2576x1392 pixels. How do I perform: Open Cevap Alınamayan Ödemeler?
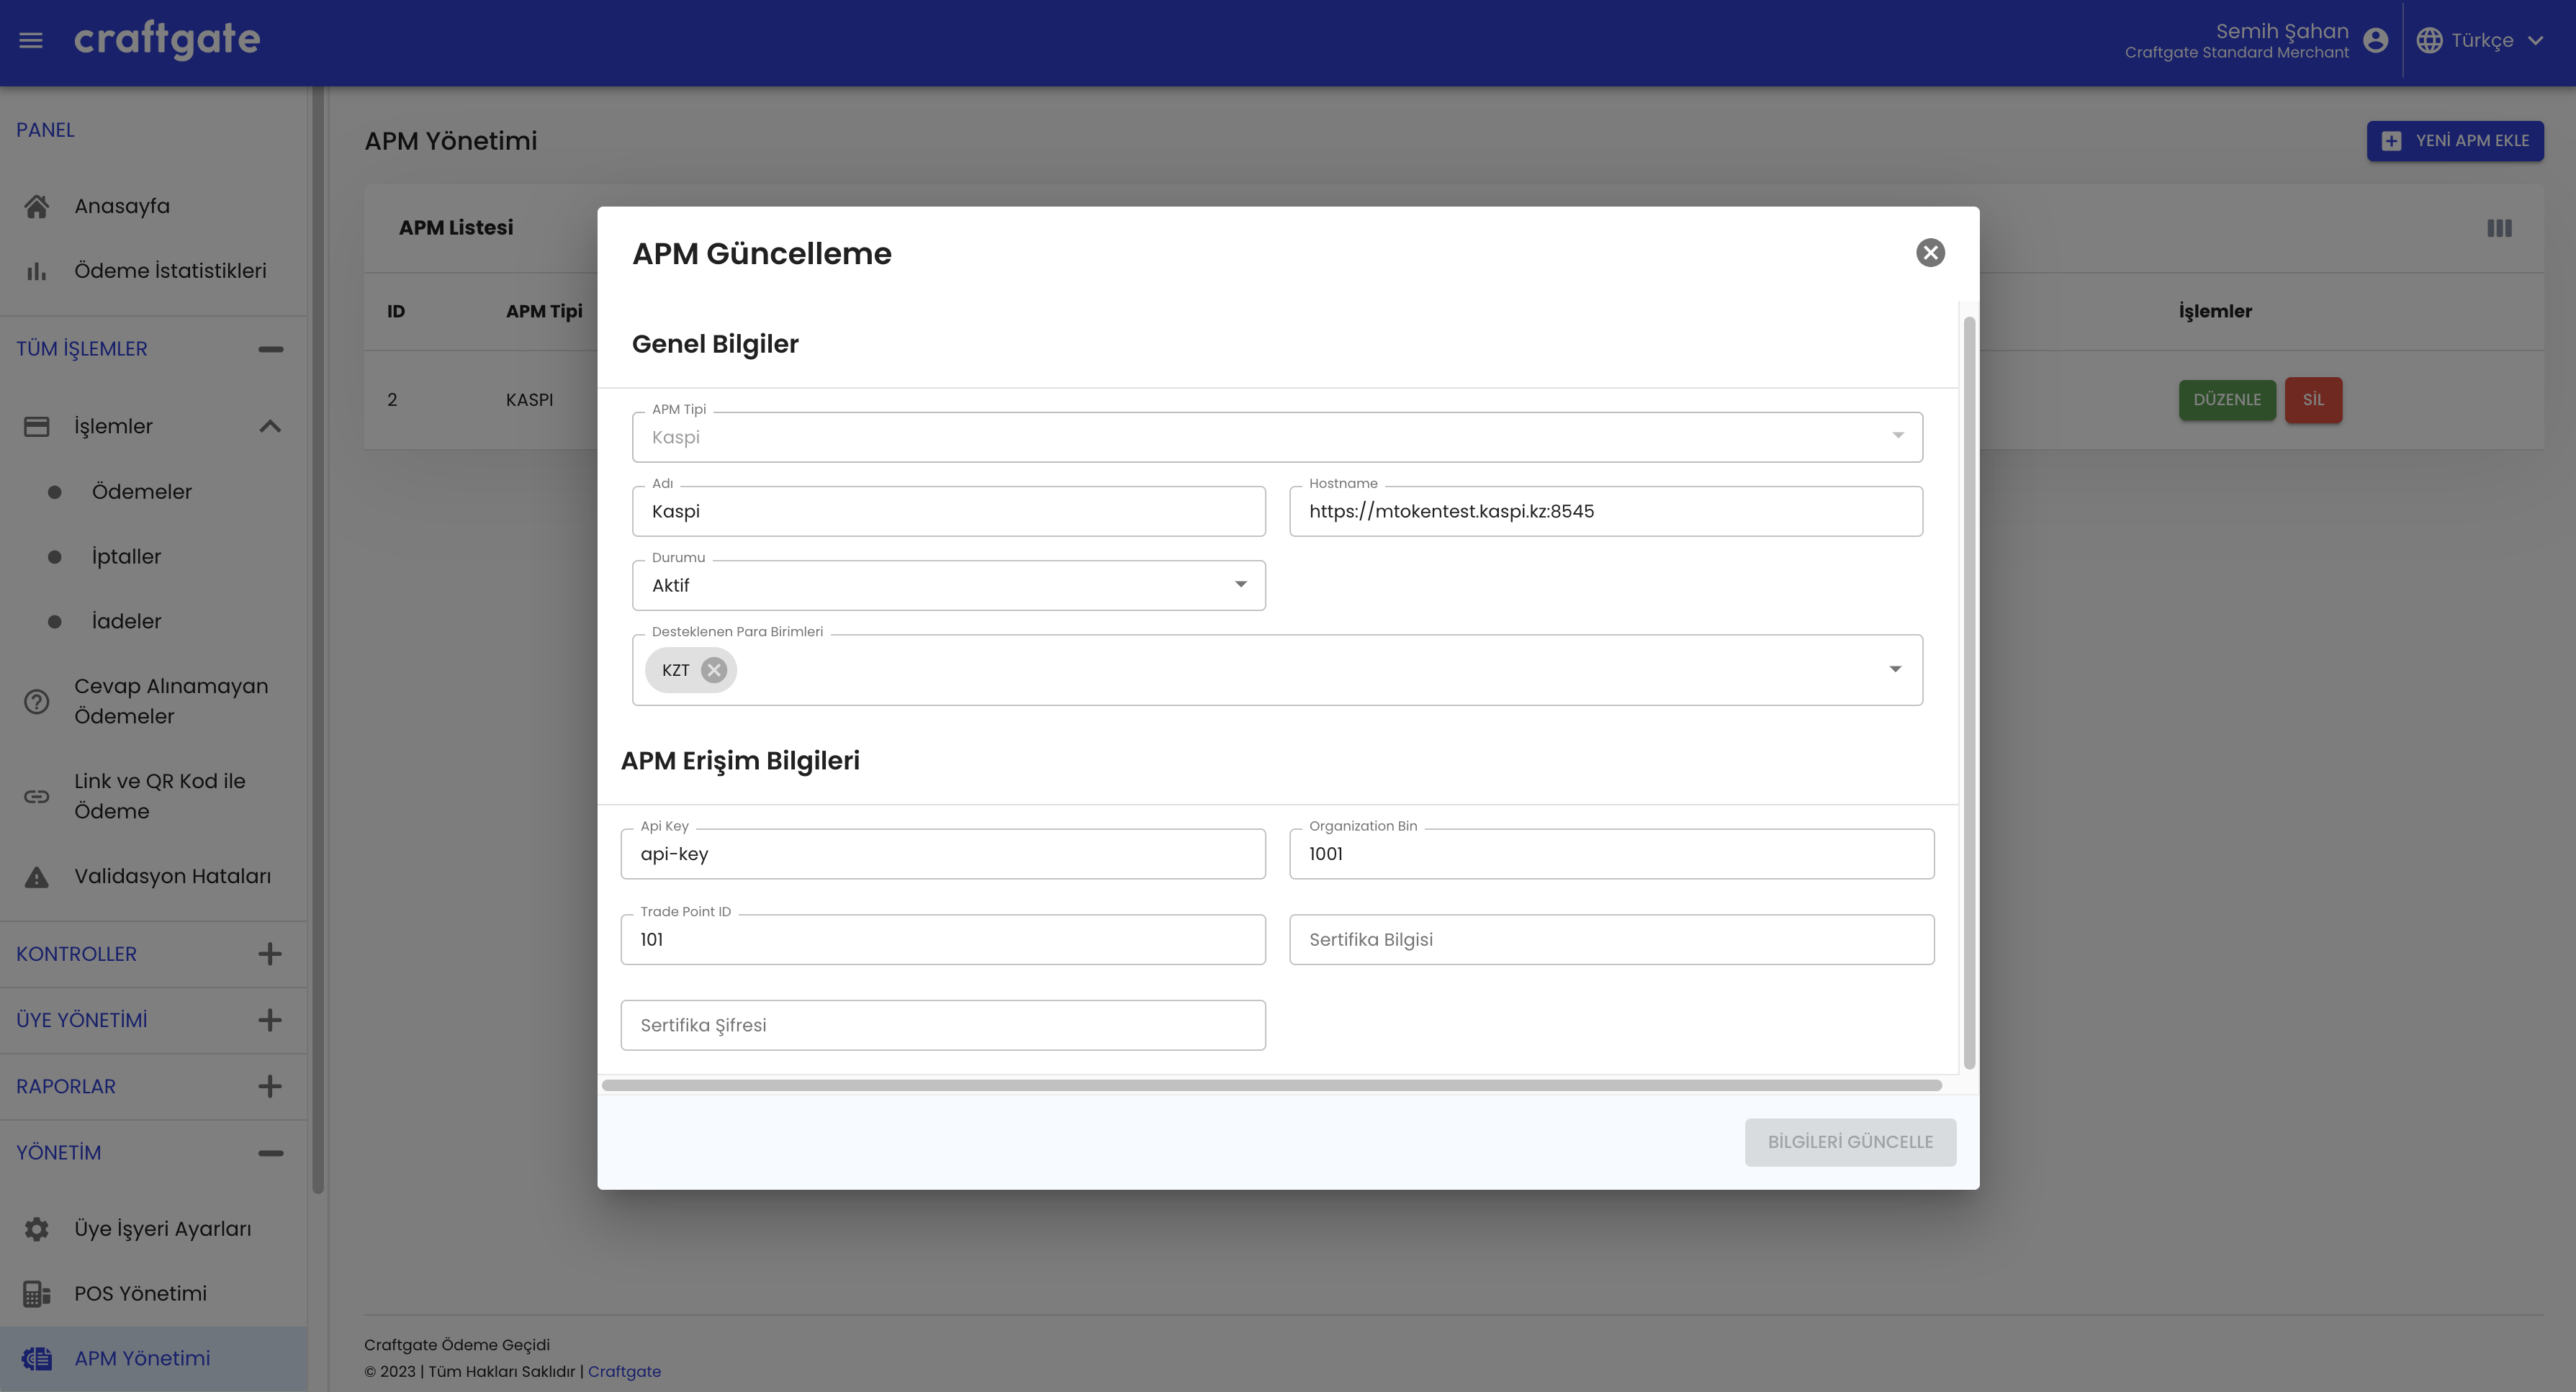[153, 701]
